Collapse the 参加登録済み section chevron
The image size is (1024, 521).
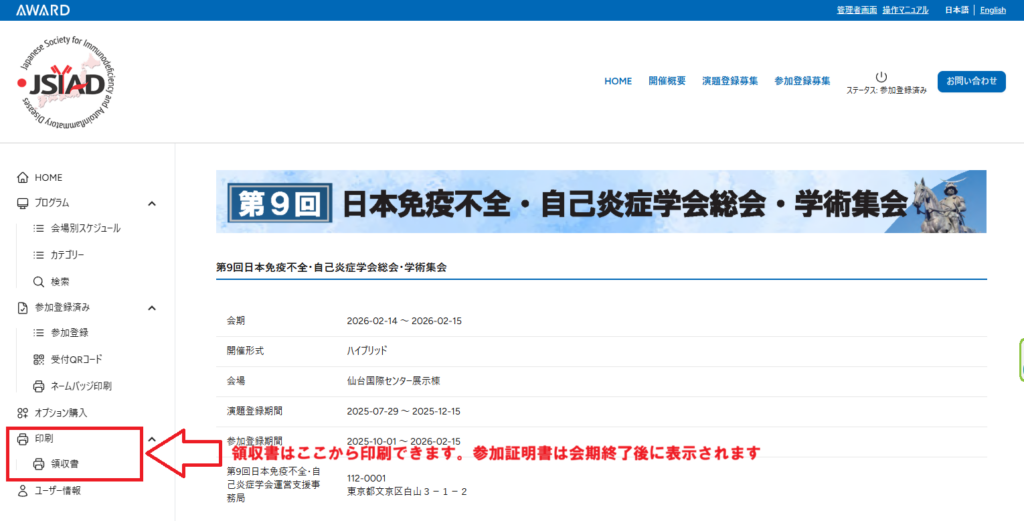point(152,308)
